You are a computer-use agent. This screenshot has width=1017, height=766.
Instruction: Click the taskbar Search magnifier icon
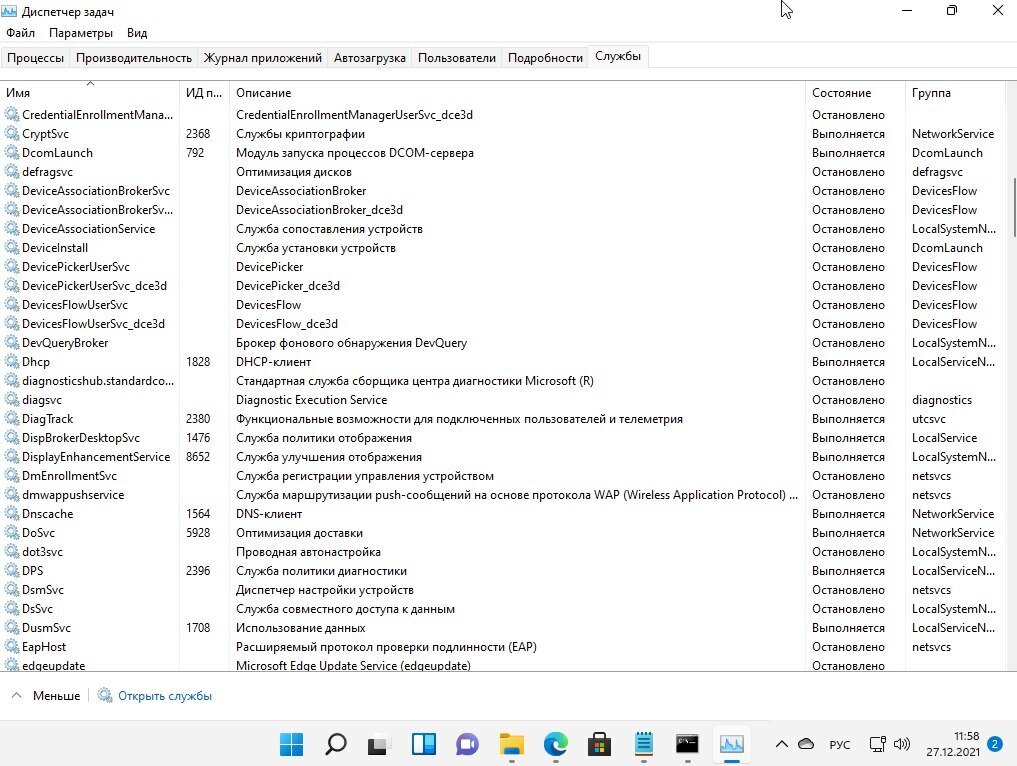336,744
